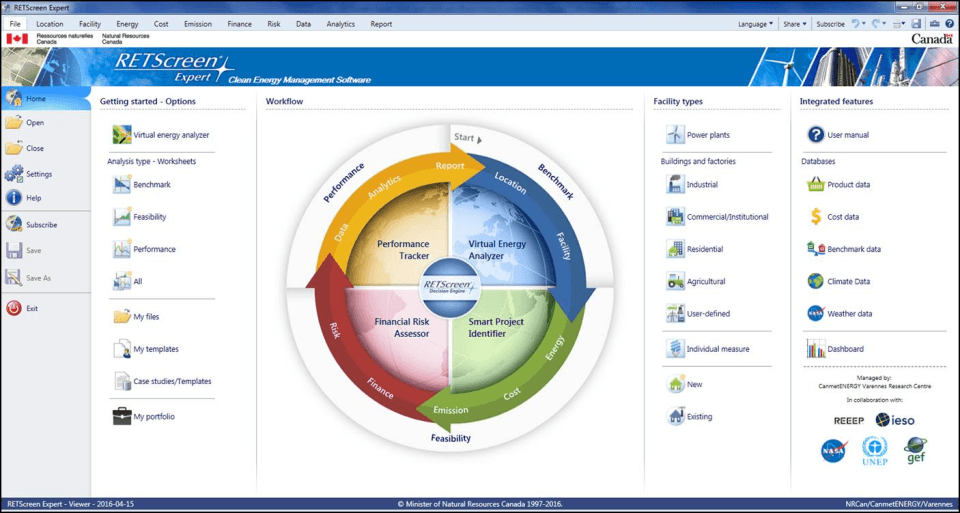
Task: Launch the Dashboard feature
Action: [815, 349]
